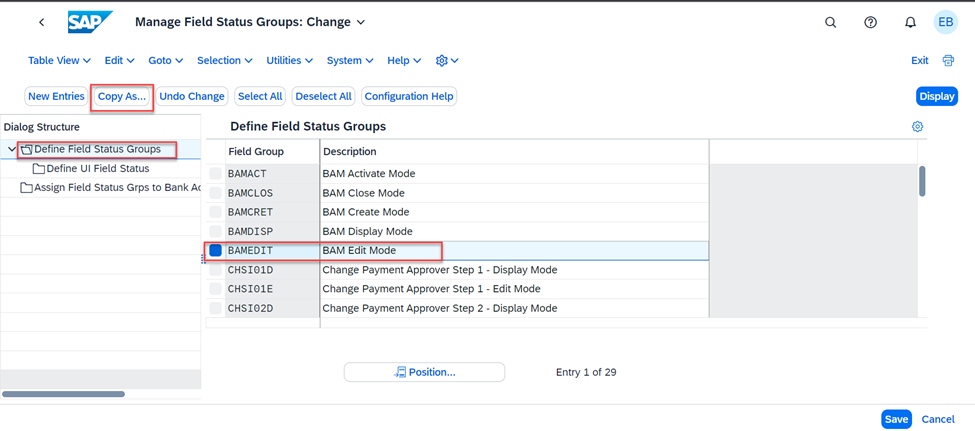Open the help question mark icon
The height and width of the screenshot is (431, 975).
pyautogui.click(x=871, y=22)
